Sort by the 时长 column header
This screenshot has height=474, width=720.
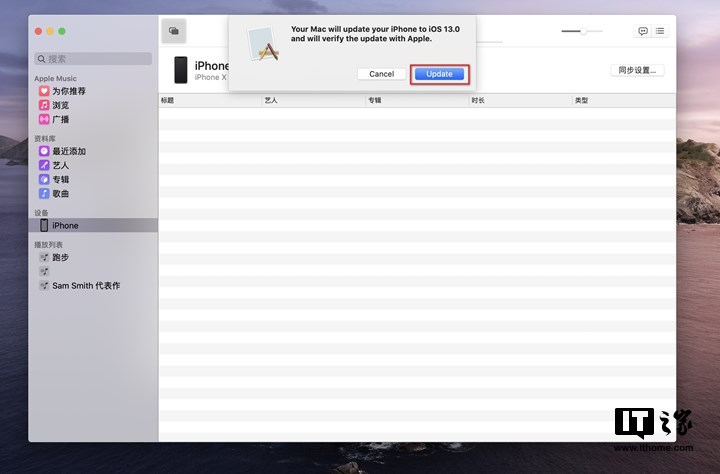pyautogui.click(x=521, y=100)
